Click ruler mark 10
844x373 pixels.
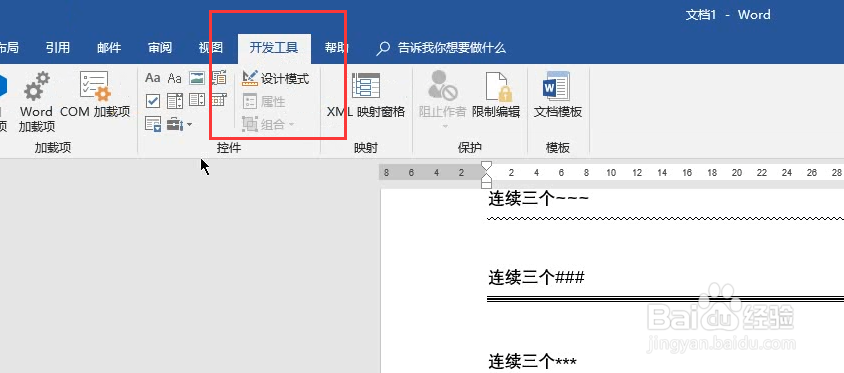click(611, 173)
